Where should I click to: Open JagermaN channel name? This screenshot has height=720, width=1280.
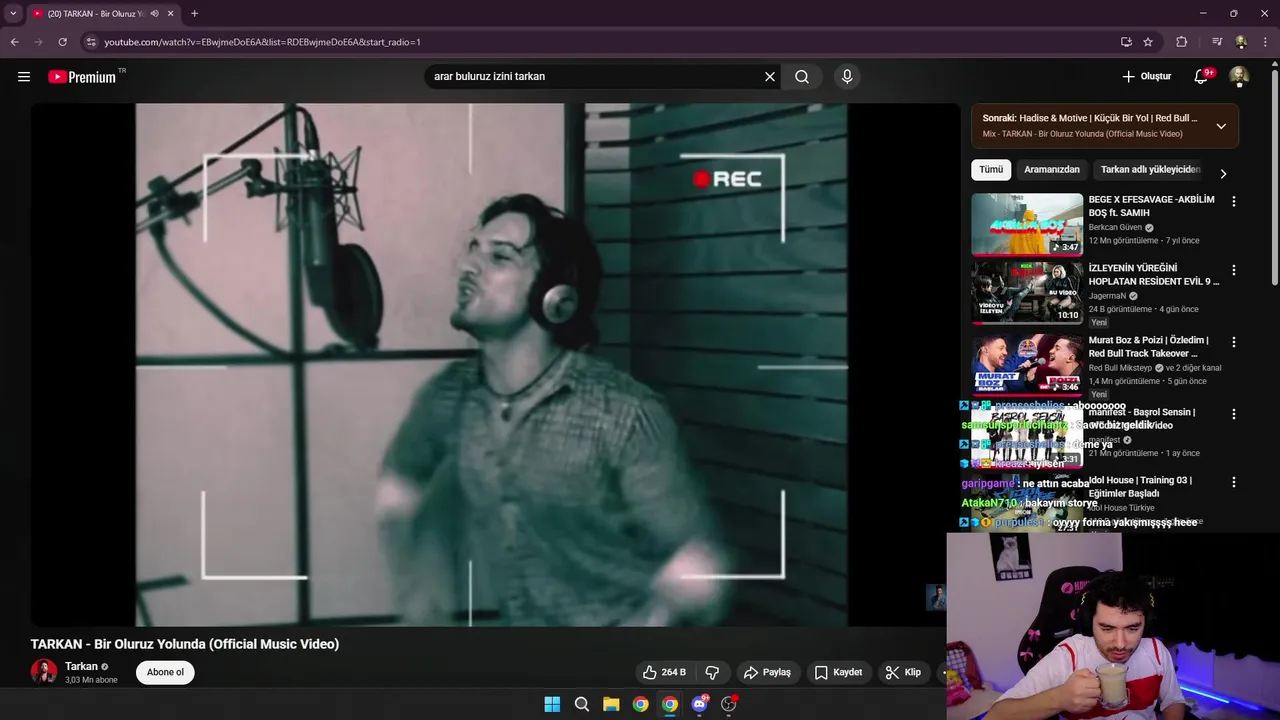click(1107, 296)
